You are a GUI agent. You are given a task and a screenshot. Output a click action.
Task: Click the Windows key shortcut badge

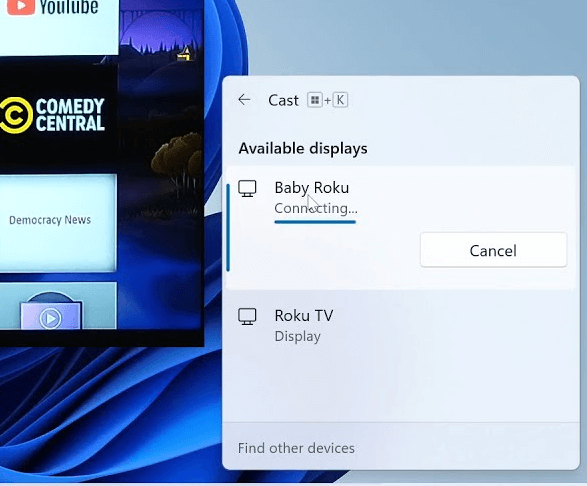pyautogui.click(x=315, y=100)
